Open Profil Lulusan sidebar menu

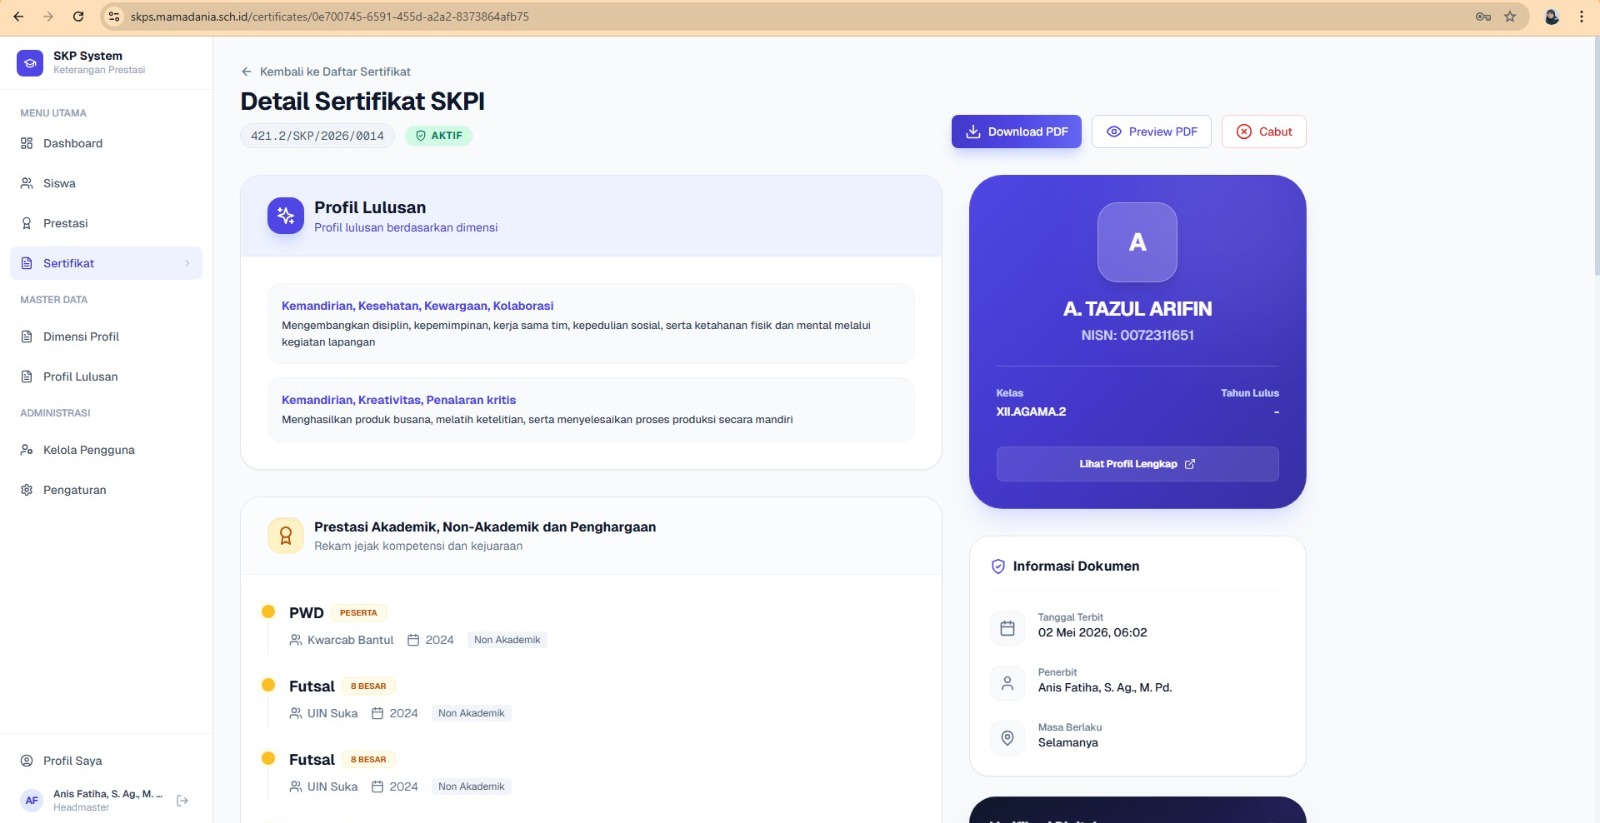click(106, 376)
